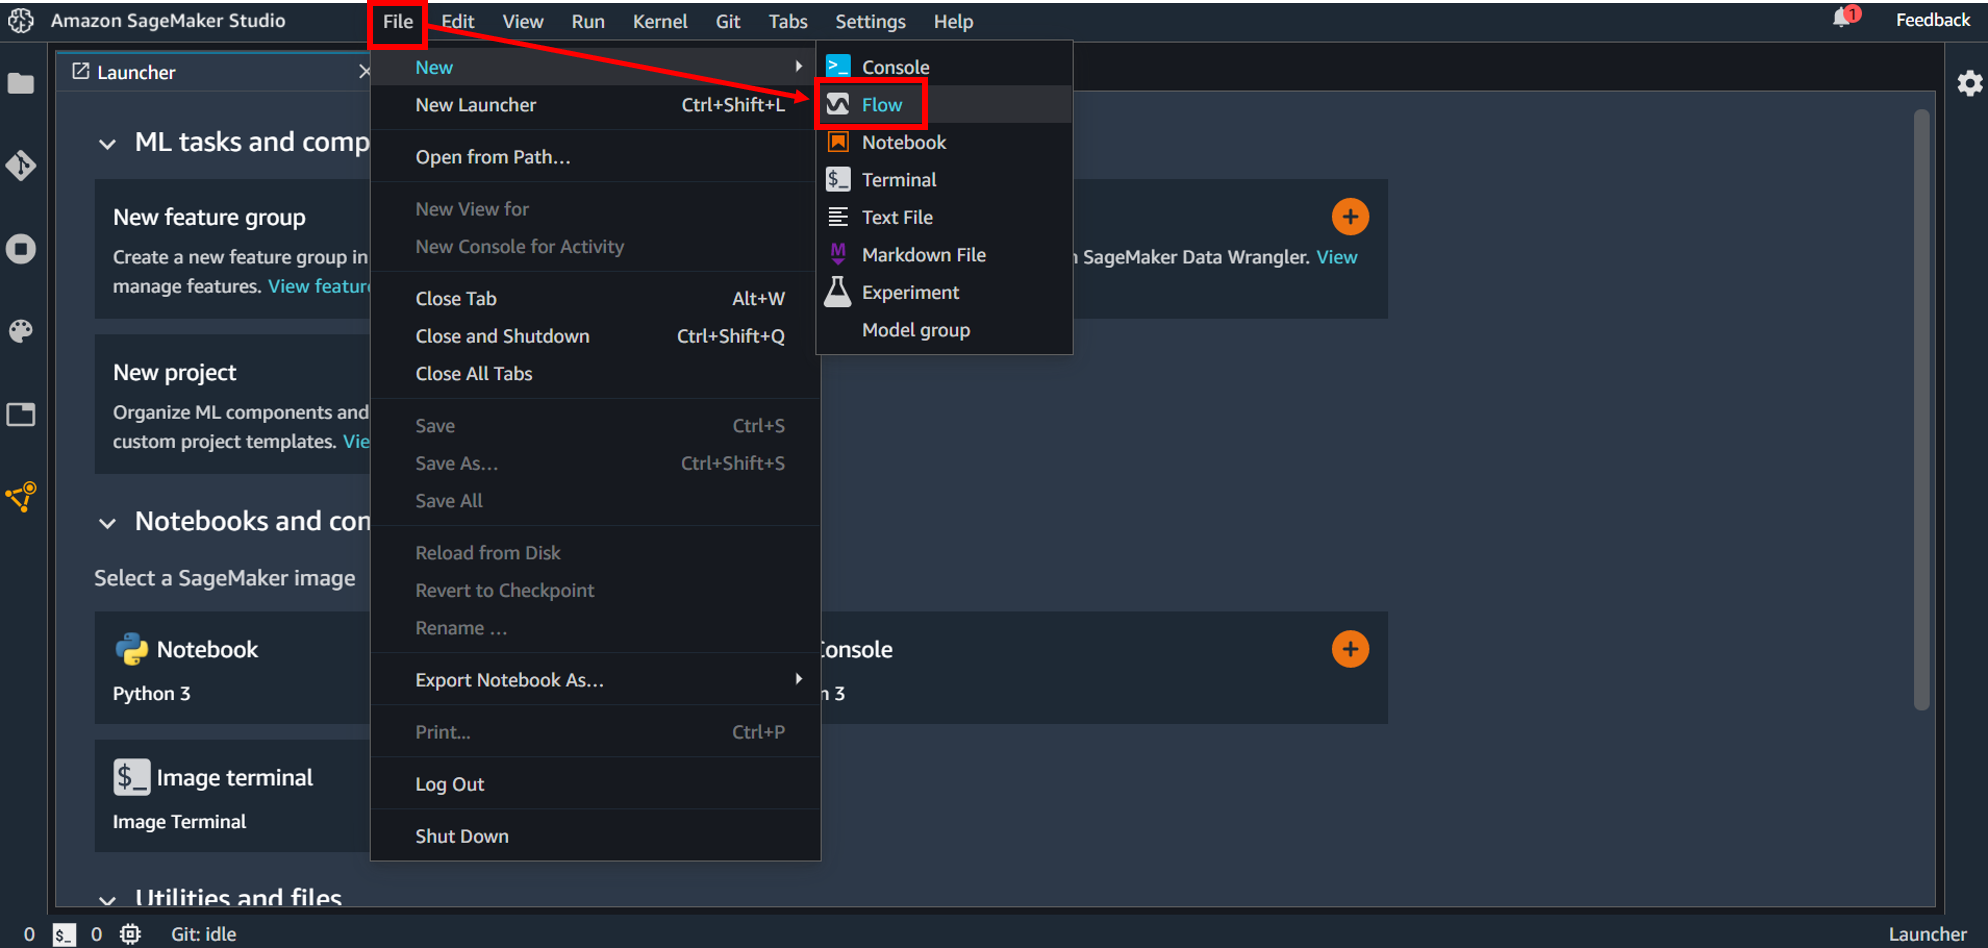Open the Kernel menu

(x=660, y=21)
